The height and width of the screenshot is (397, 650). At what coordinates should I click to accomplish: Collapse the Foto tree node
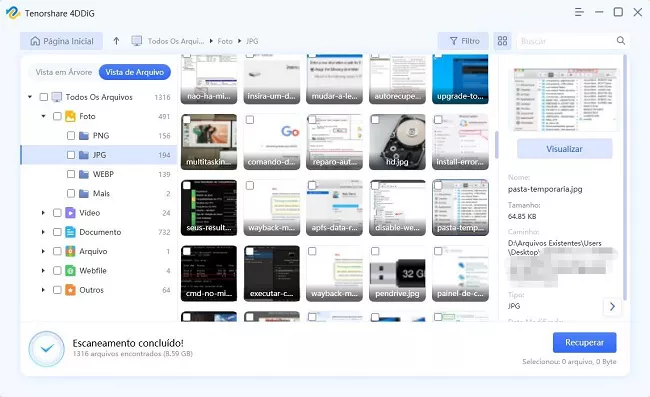click(x=43, y=116)
